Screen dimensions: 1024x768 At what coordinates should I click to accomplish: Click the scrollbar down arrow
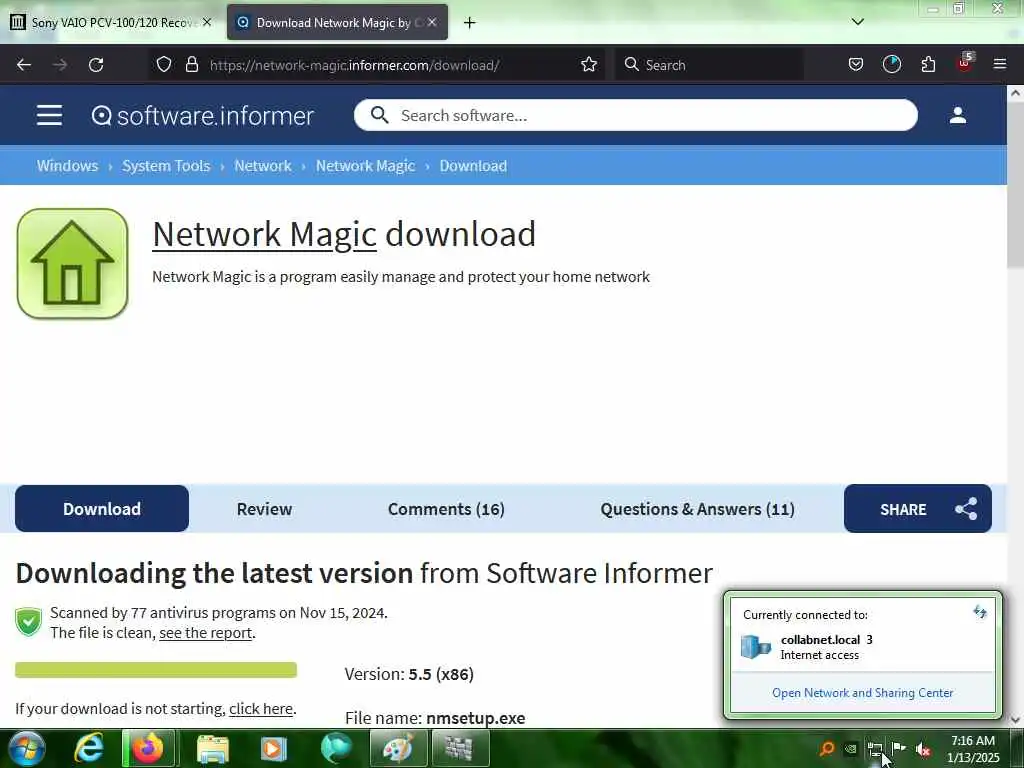point(1016,720)
